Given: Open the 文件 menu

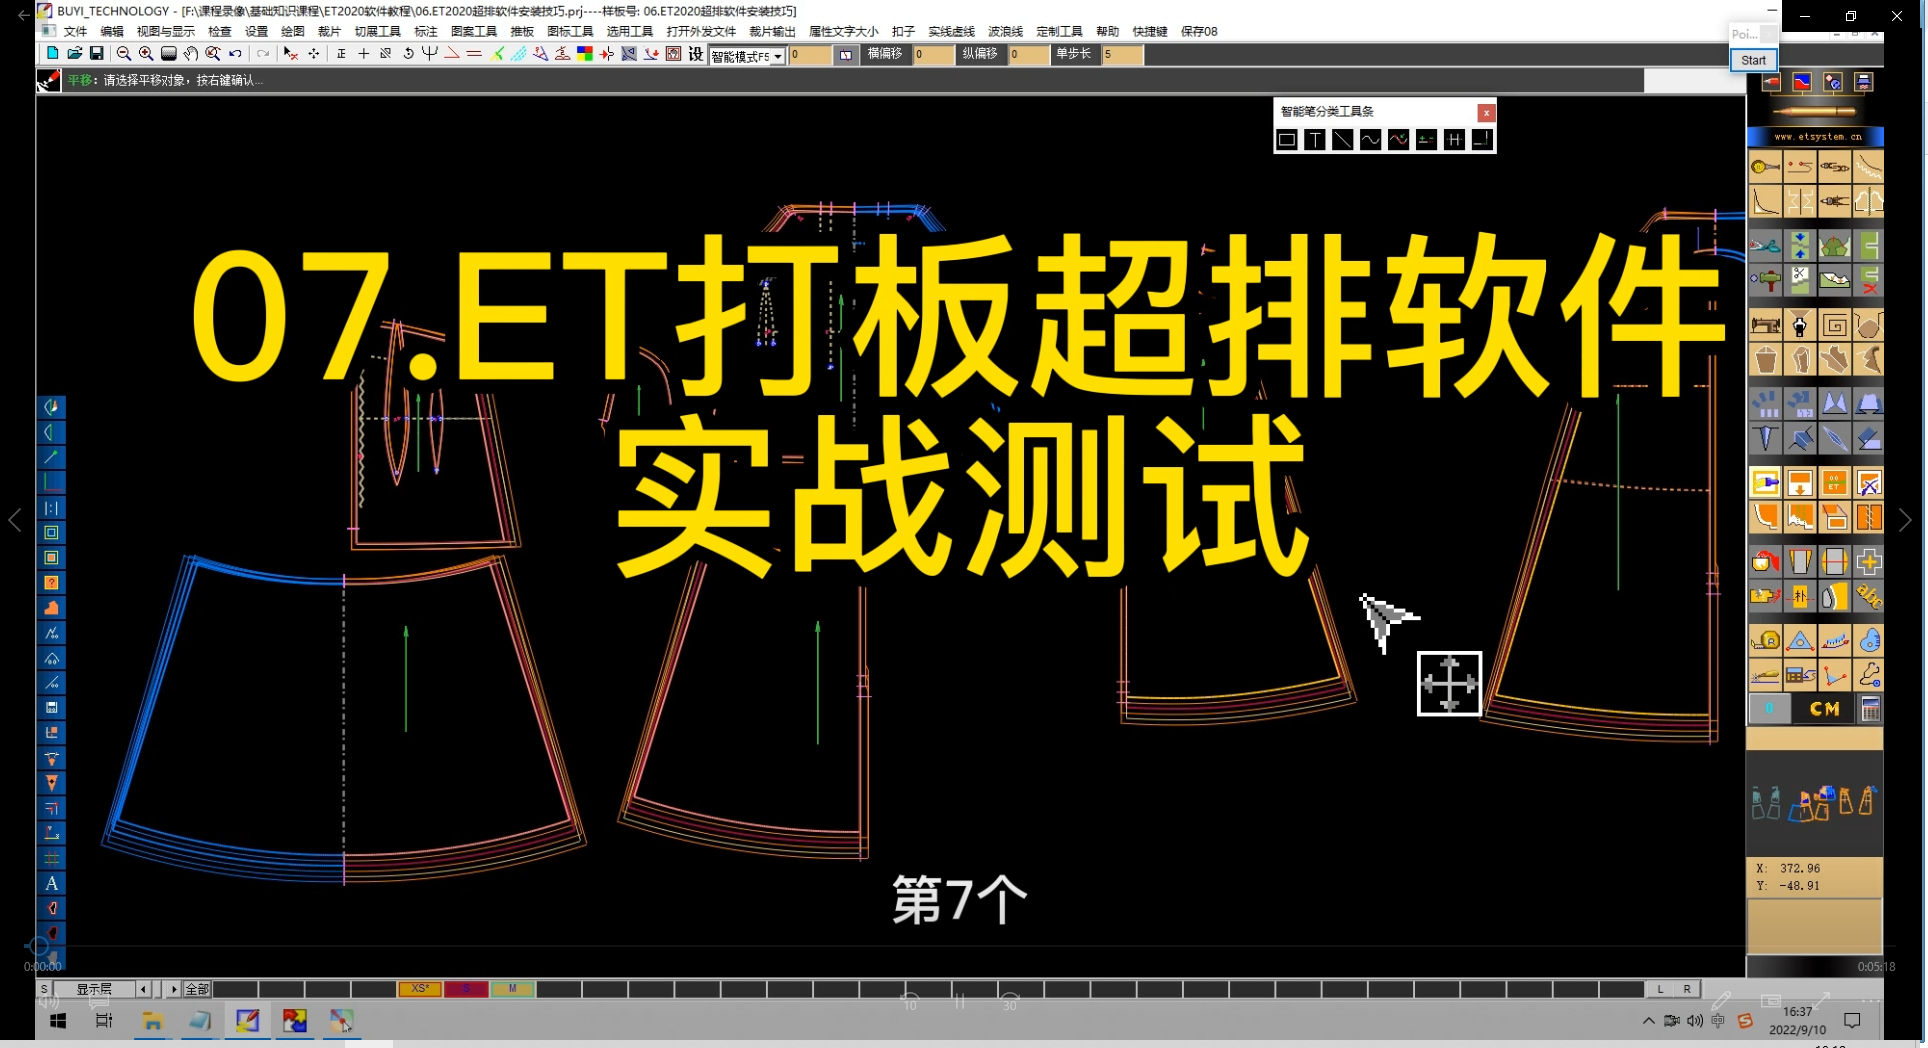Looking at the screenshot, I should (75, 31).
